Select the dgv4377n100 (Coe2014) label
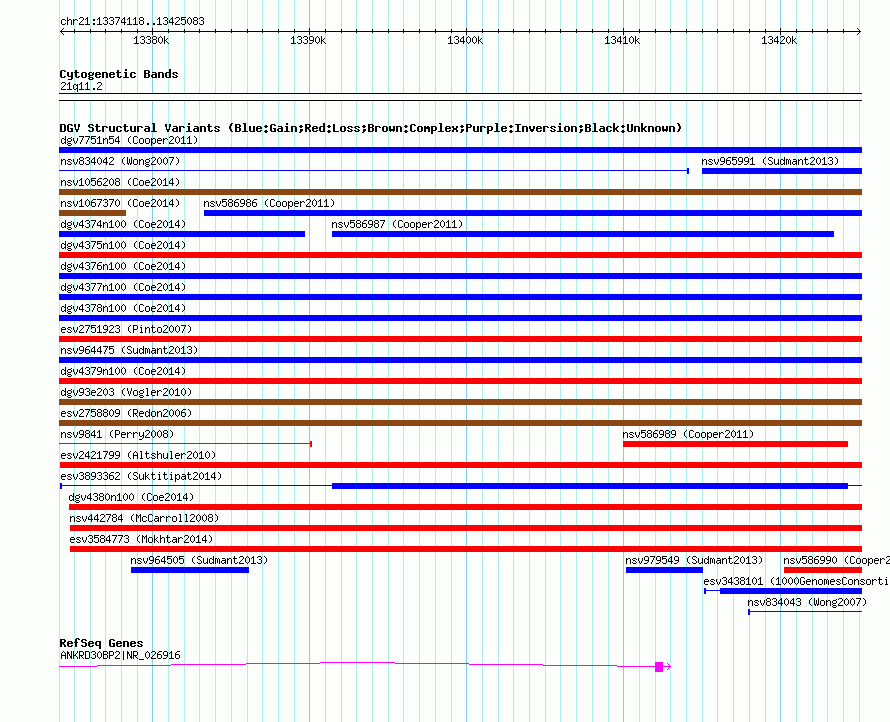Image resolution: width=890 pixels, height=722 pixels. point(123,287)
